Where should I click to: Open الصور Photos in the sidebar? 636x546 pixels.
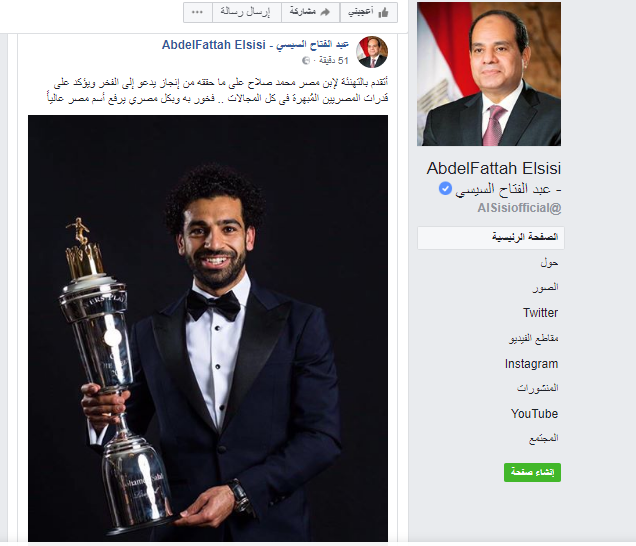click(546, 288)
